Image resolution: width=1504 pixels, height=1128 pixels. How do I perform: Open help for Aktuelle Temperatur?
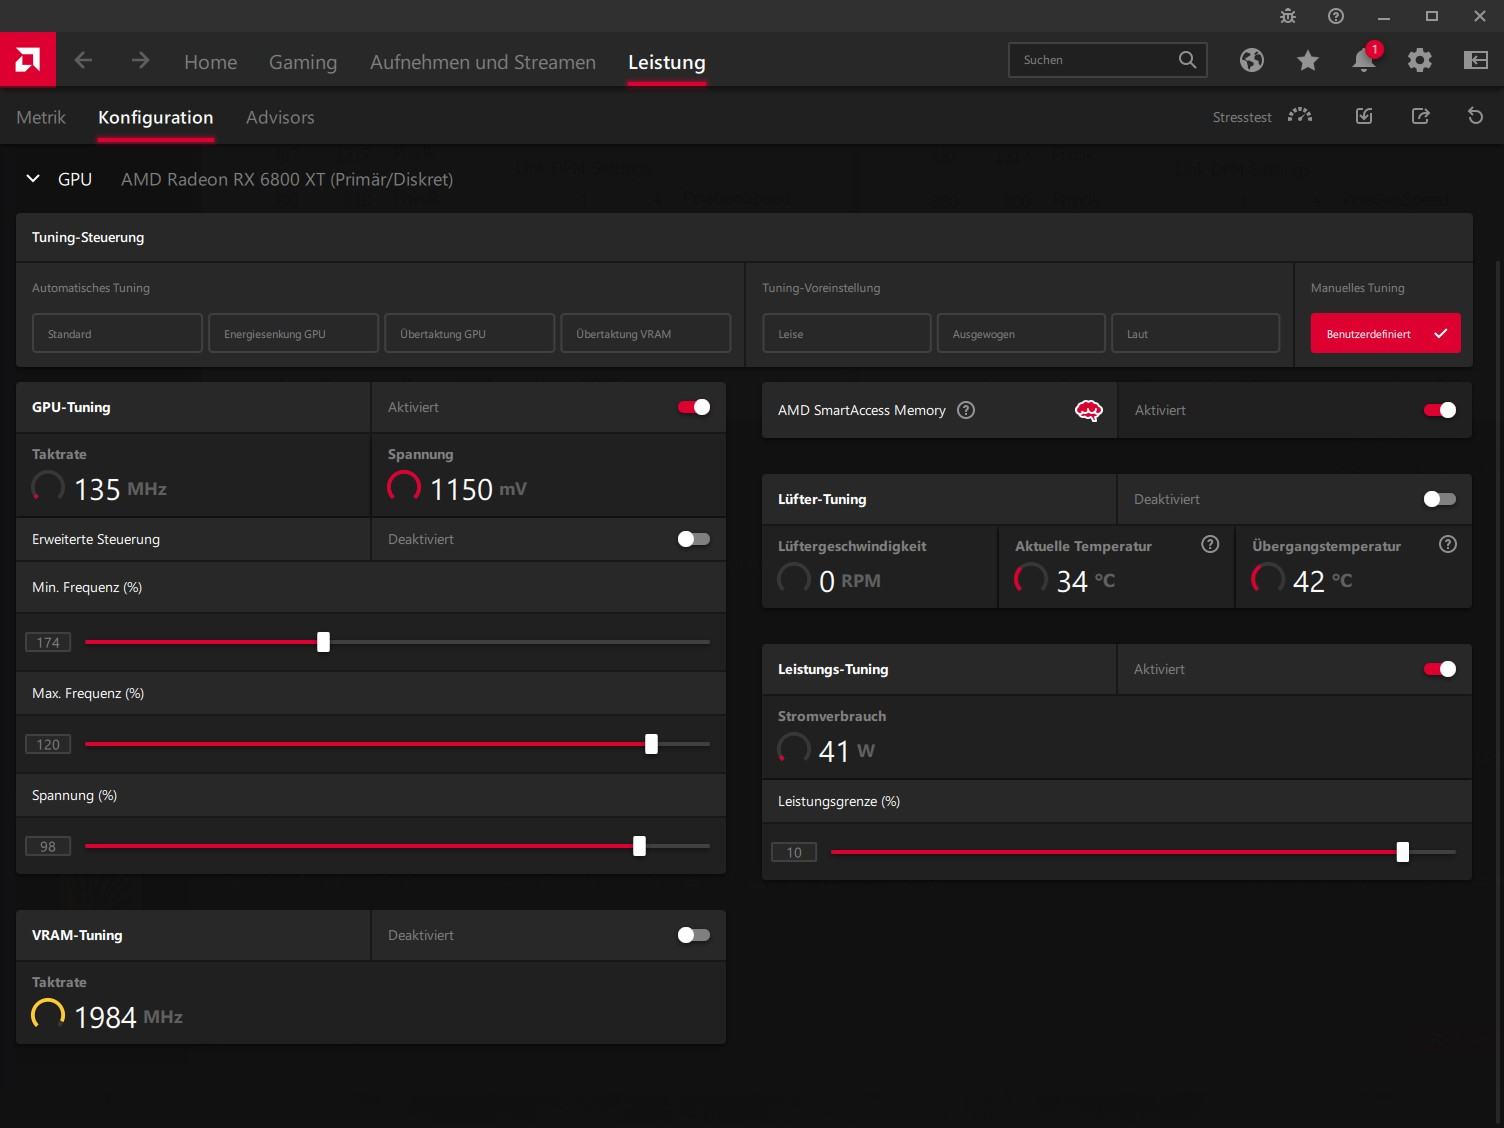(1210, 545)
